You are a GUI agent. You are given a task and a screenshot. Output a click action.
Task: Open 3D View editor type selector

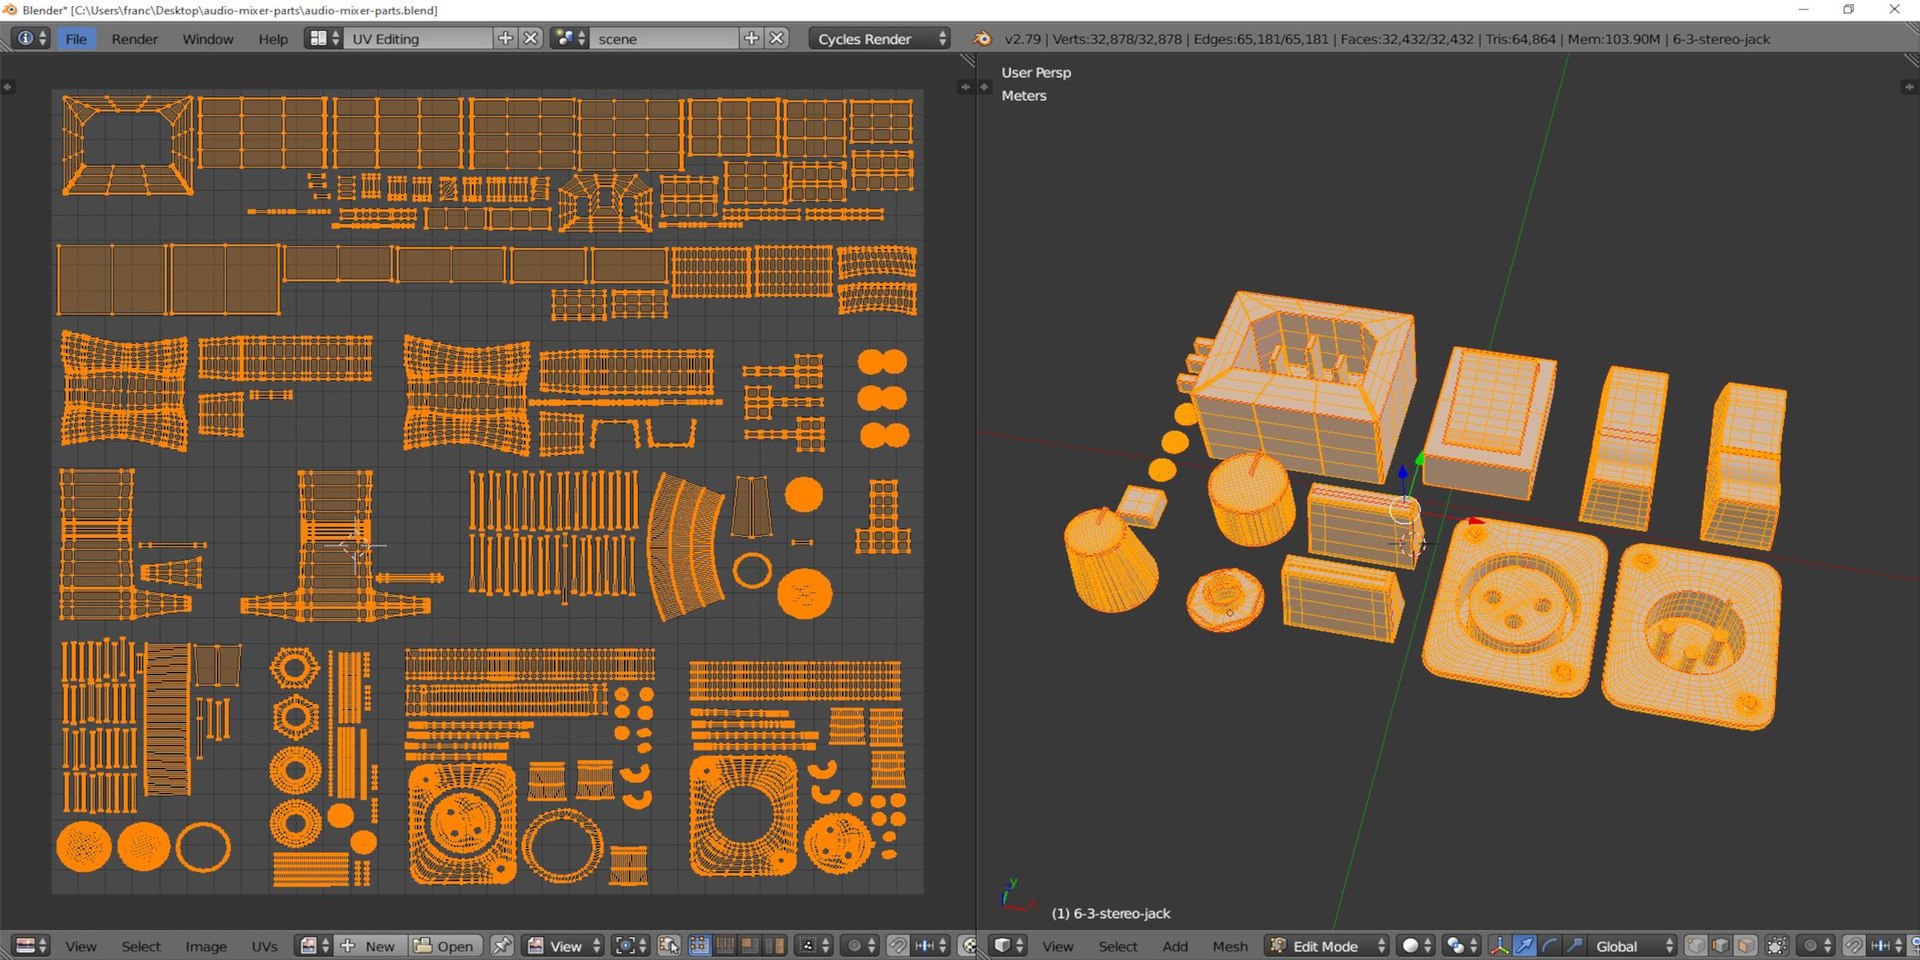tap(1009, 945)
